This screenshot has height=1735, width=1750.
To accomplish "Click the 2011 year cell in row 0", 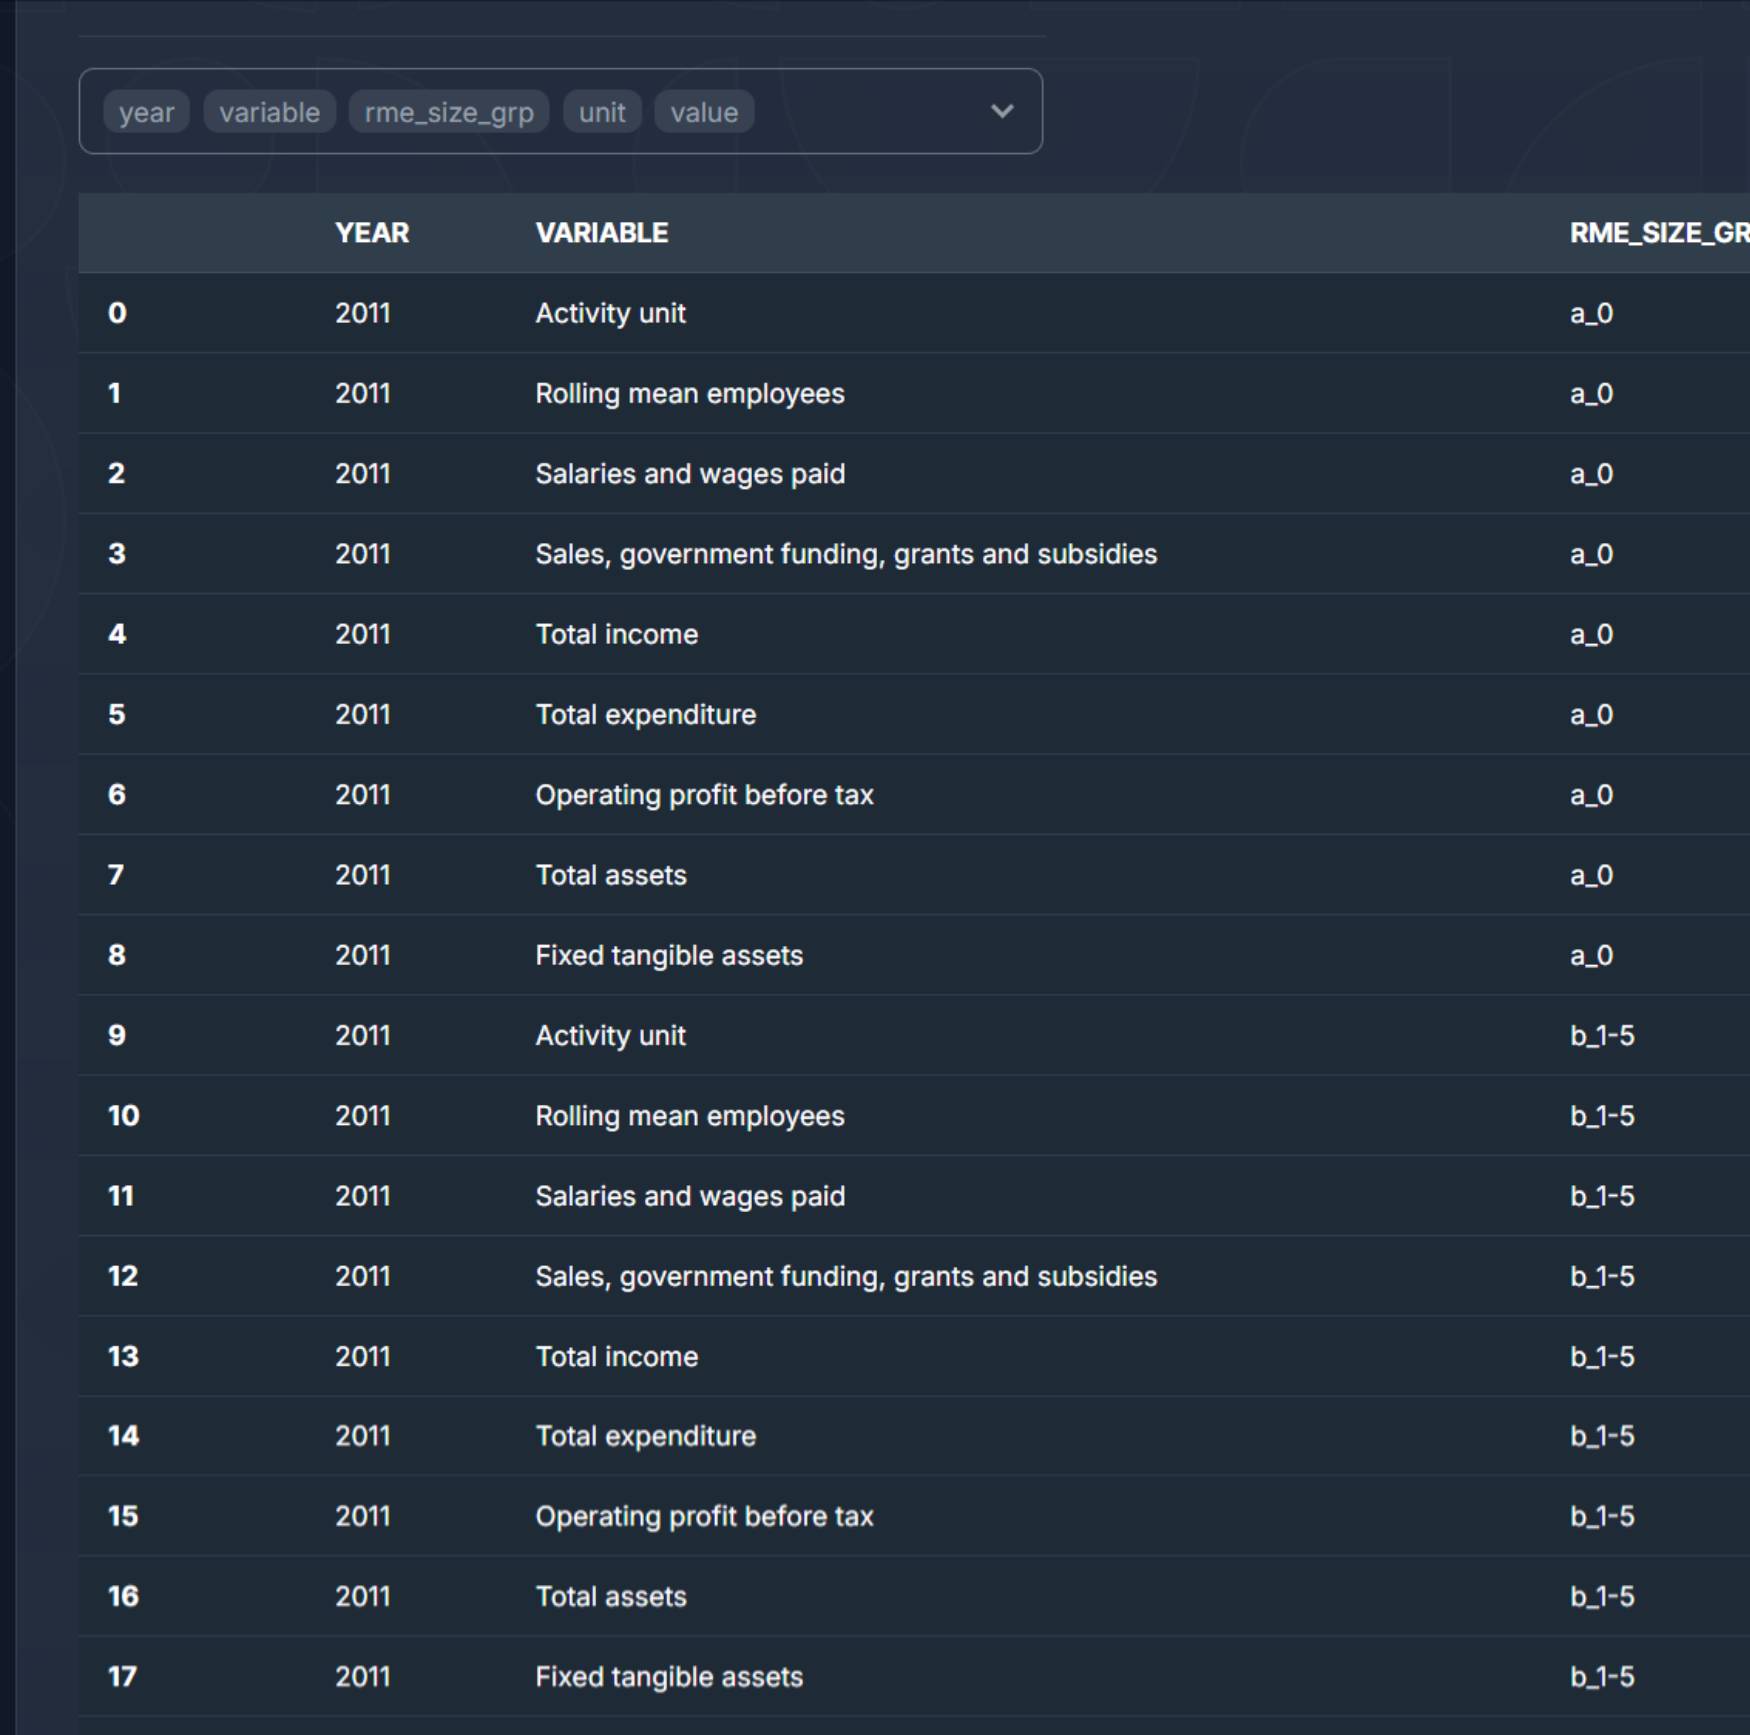I will tap(363, 313).
